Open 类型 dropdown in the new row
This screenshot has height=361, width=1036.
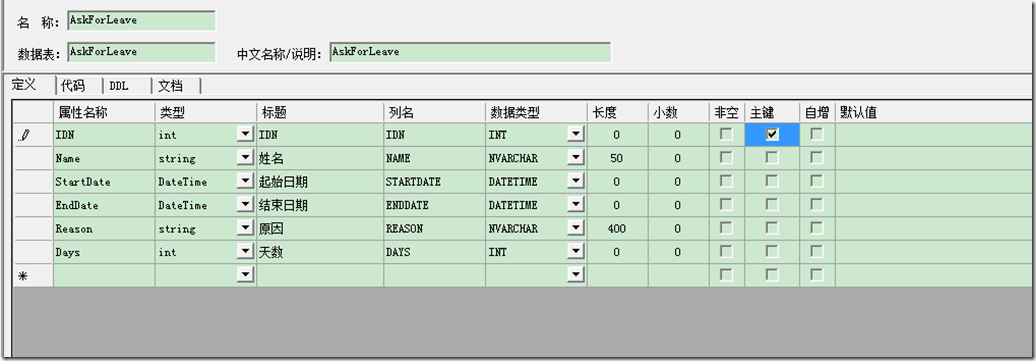246,275
